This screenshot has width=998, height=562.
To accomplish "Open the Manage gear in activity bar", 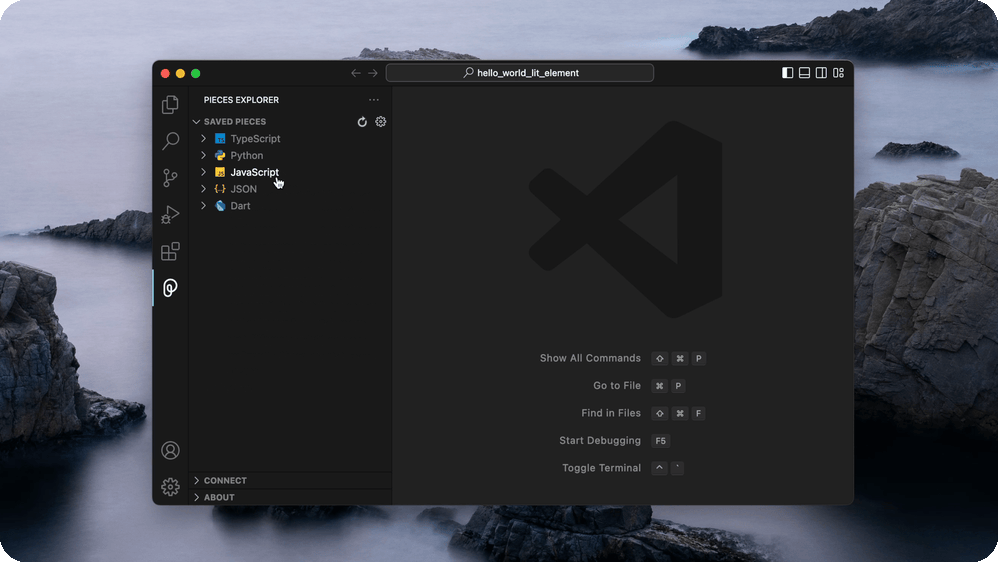I will click(170, 487).
